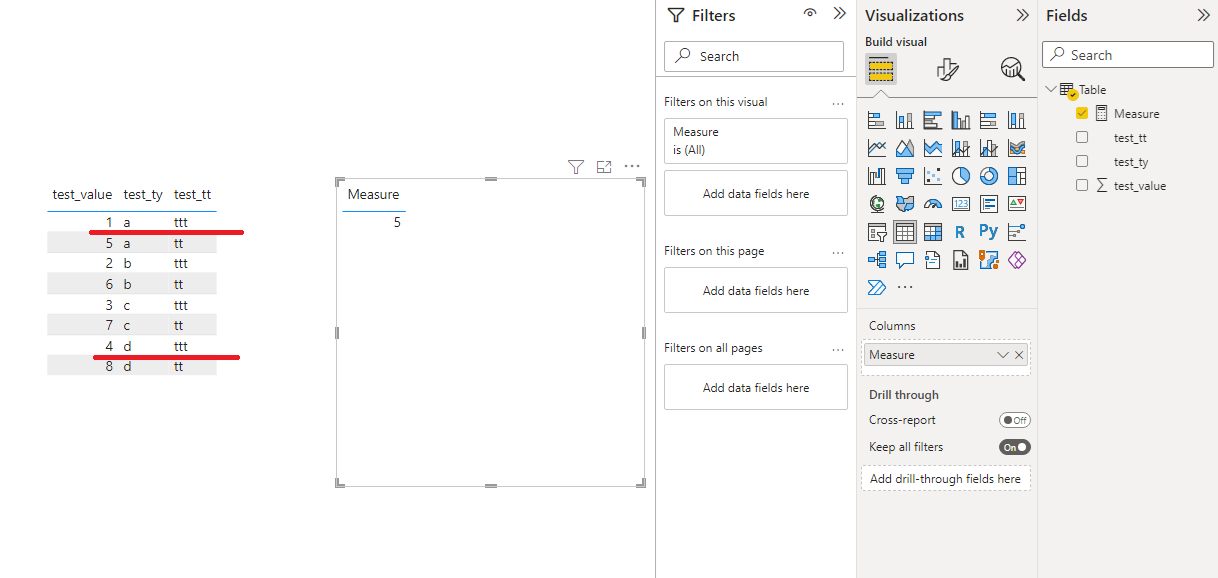
Task: Insert a scatter chart visual
Action: point(933,176)
